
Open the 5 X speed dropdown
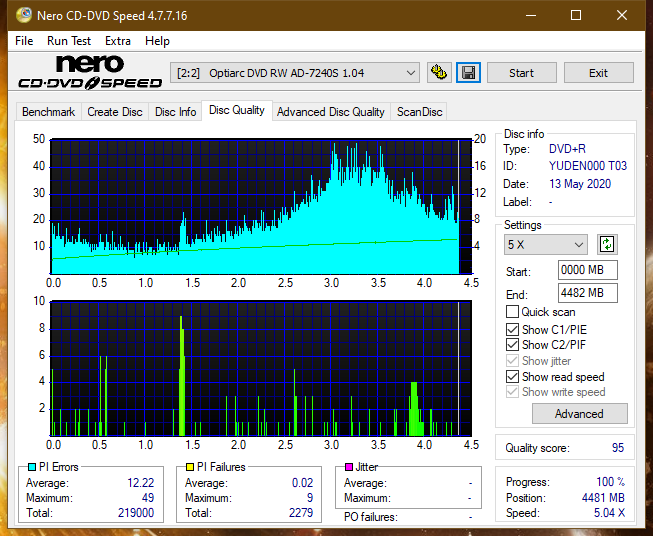[x=546, y=244]
